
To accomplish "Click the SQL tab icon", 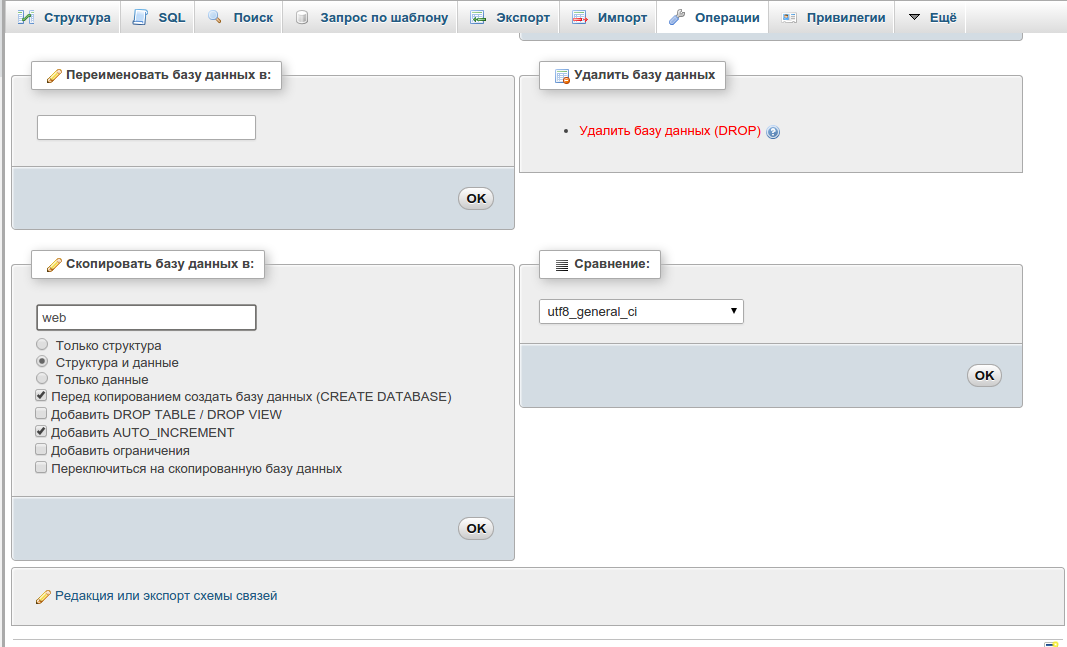I will [x=140, y=17].
